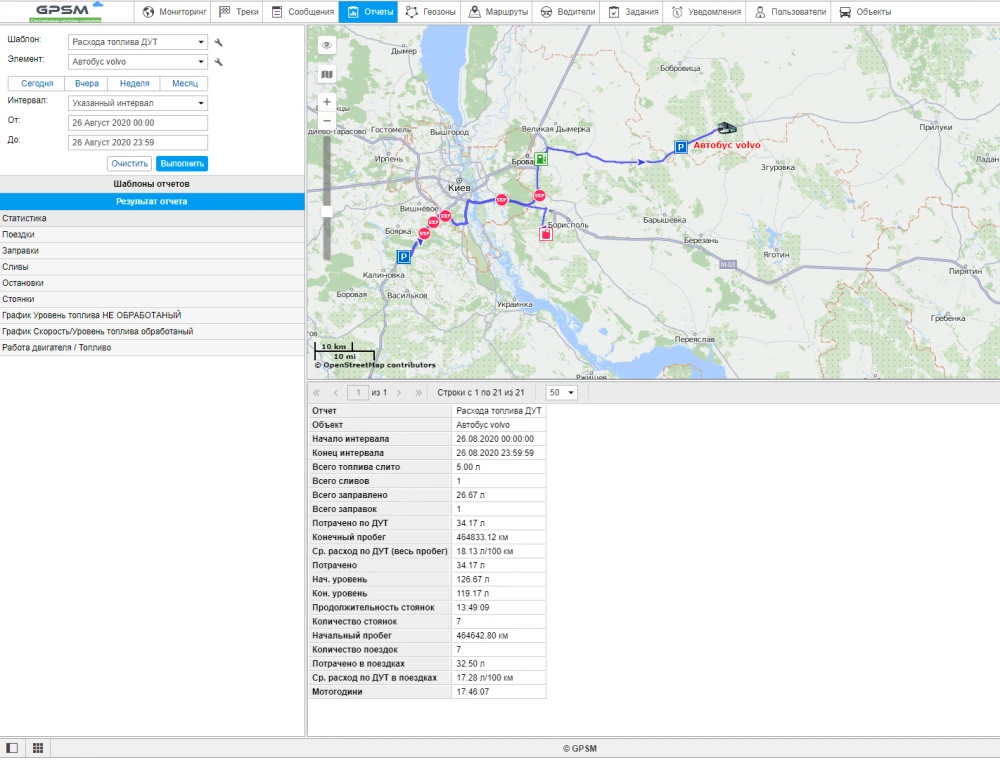Select the Неделя quick interval
This screenshot has height=761, width=1000.
(135, 84)
